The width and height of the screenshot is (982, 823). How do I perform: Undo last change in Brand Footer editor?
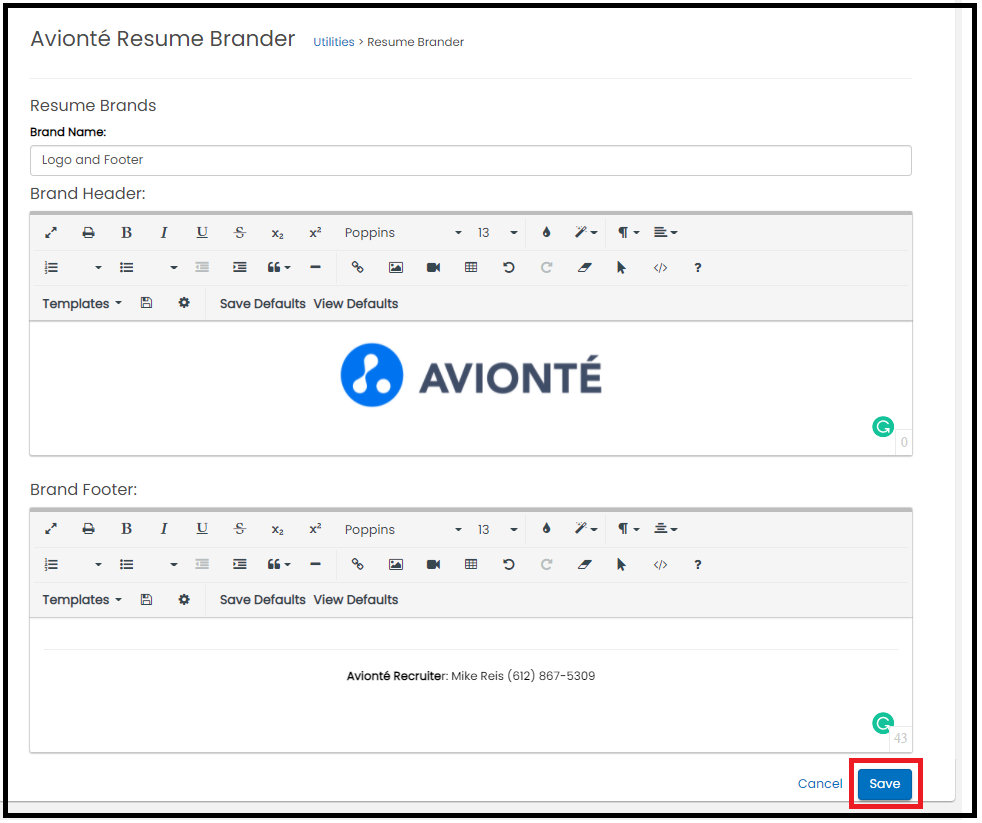pyautogui.click(x=509, y=564)
